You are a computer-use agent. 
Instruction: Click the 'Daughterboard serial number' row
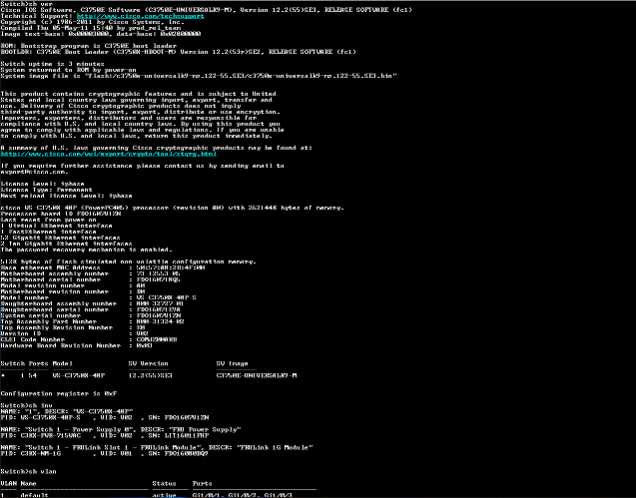pyautogui.click(x=90, y=310)
